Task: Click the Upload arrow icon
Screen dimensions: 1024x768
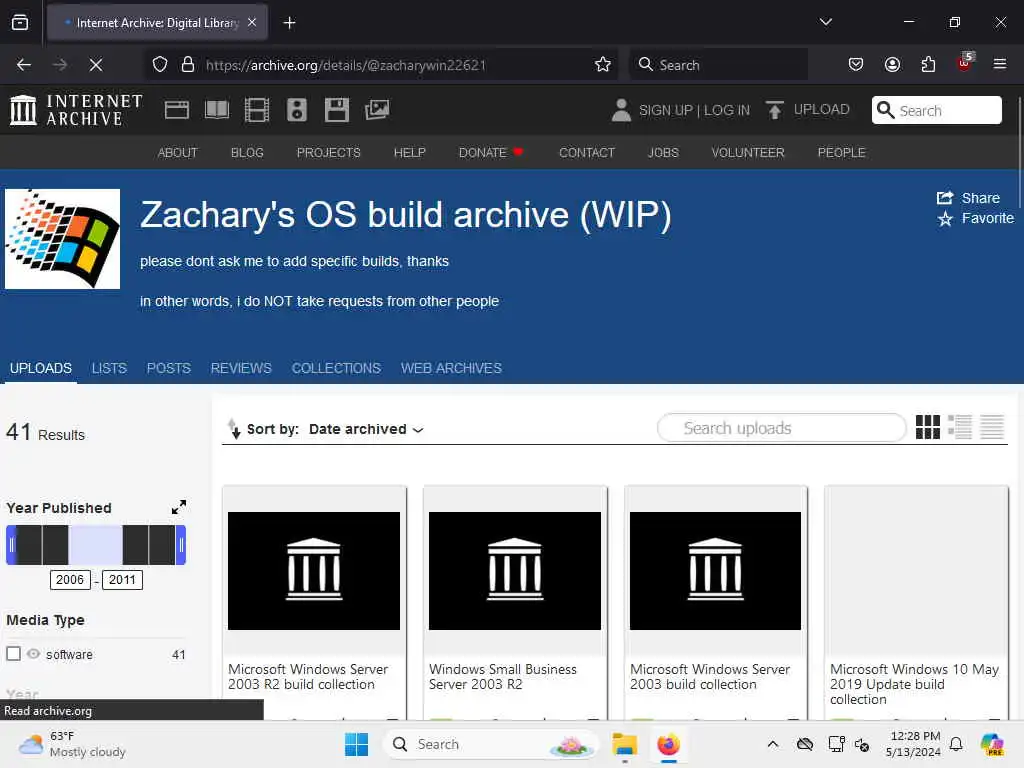Action: tap(775, 110)
